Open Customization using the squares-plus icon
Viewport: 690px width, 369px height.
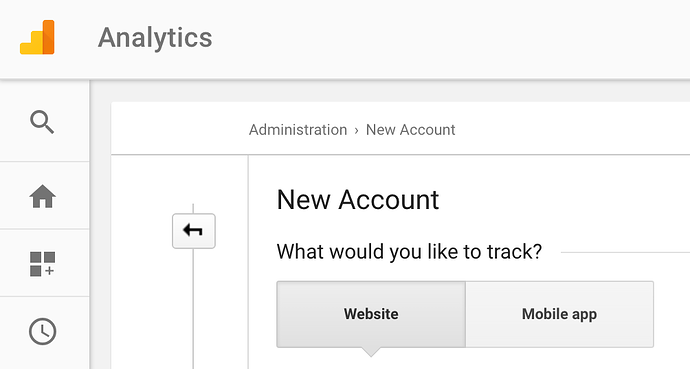point(43,264)
